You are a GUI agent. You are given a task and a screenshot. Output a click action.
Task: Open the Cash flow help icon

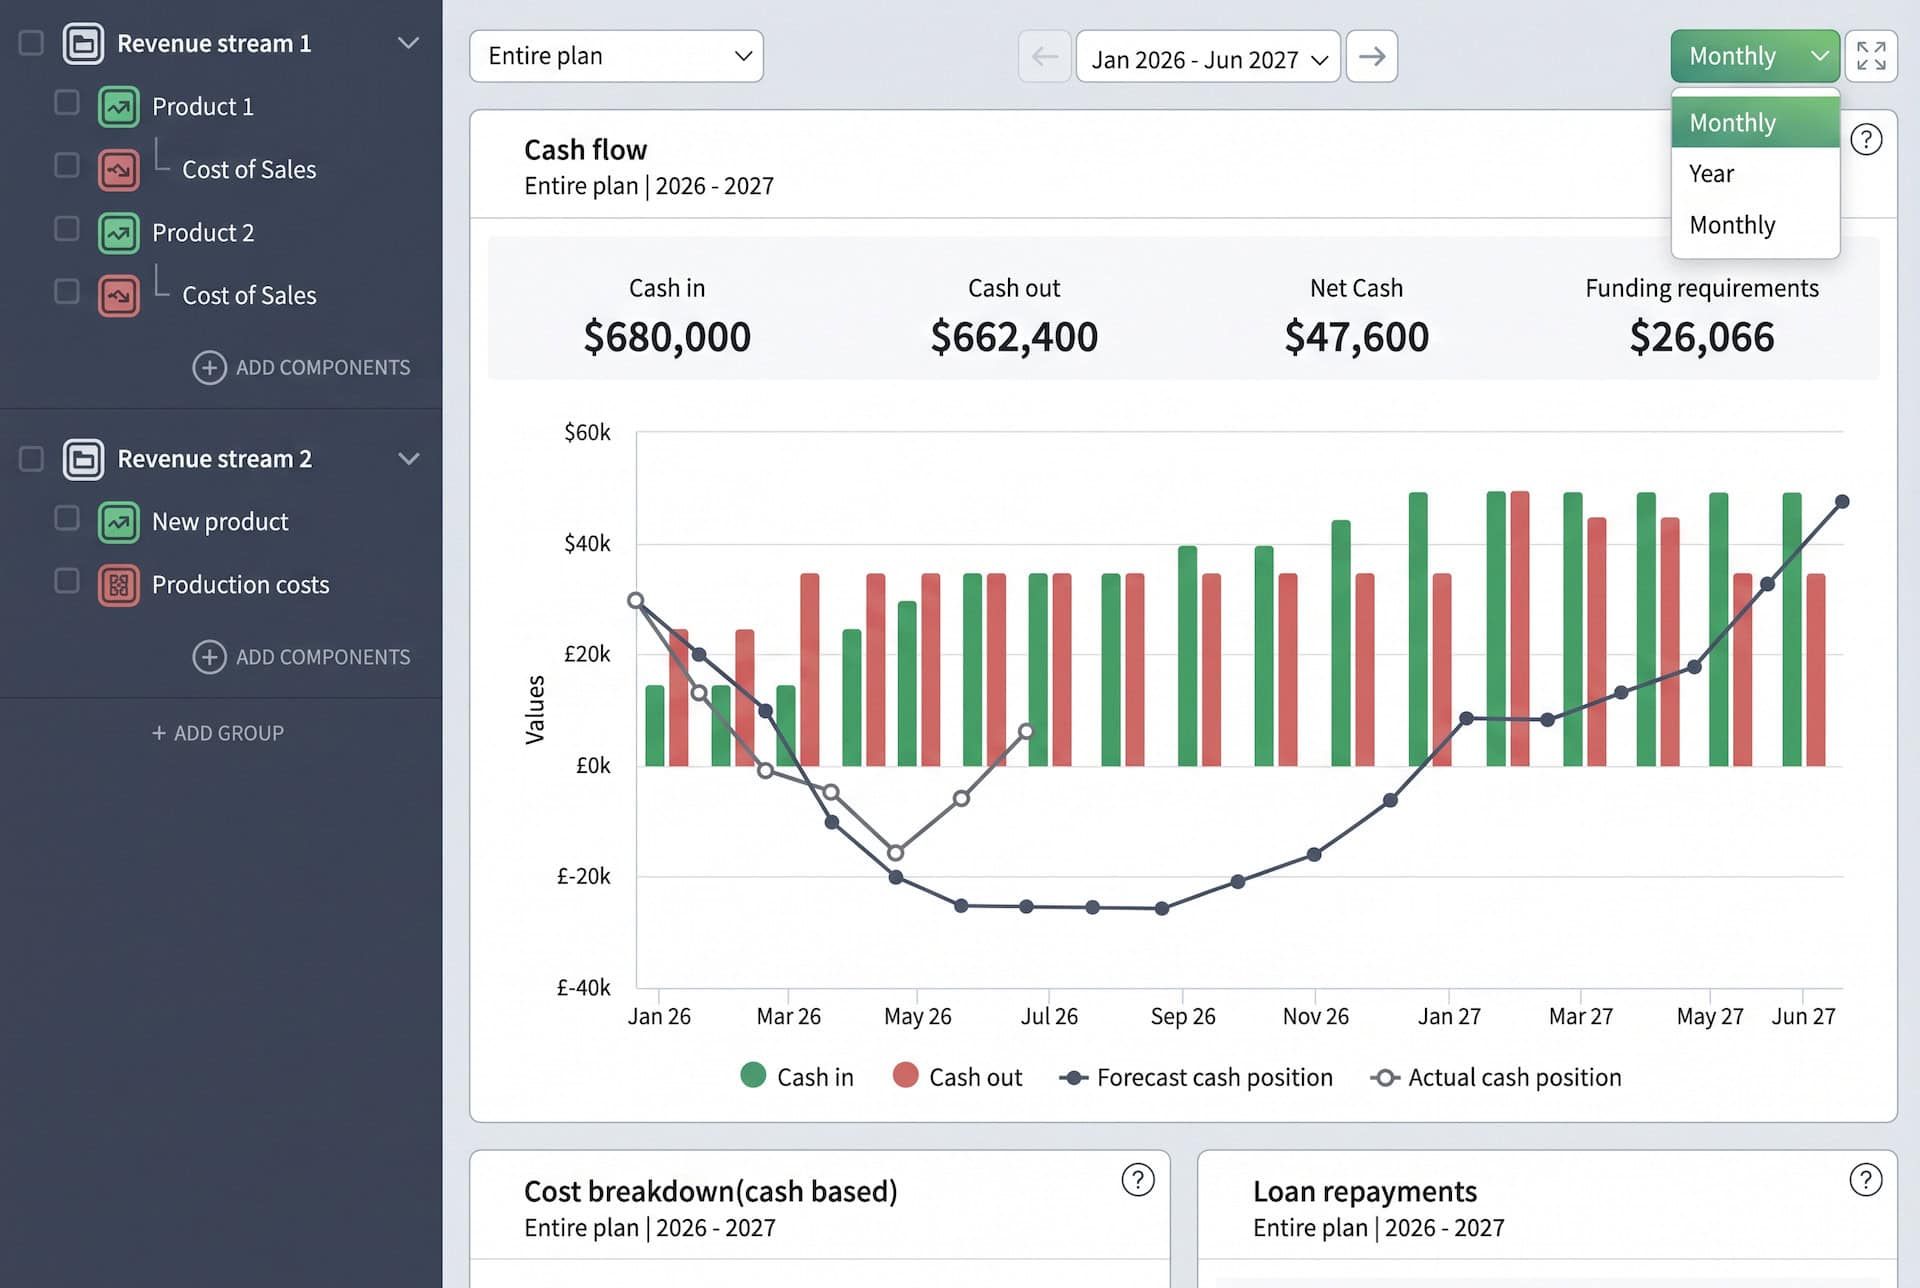[x=1866, y=139]
